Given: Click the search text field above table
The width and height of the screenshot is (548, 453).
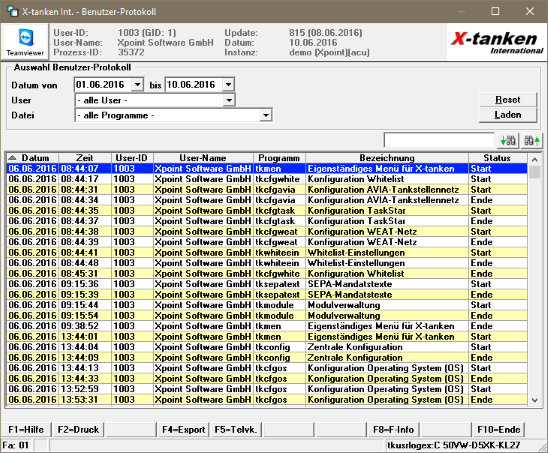Looking at the screenshot, I should 439,140.
